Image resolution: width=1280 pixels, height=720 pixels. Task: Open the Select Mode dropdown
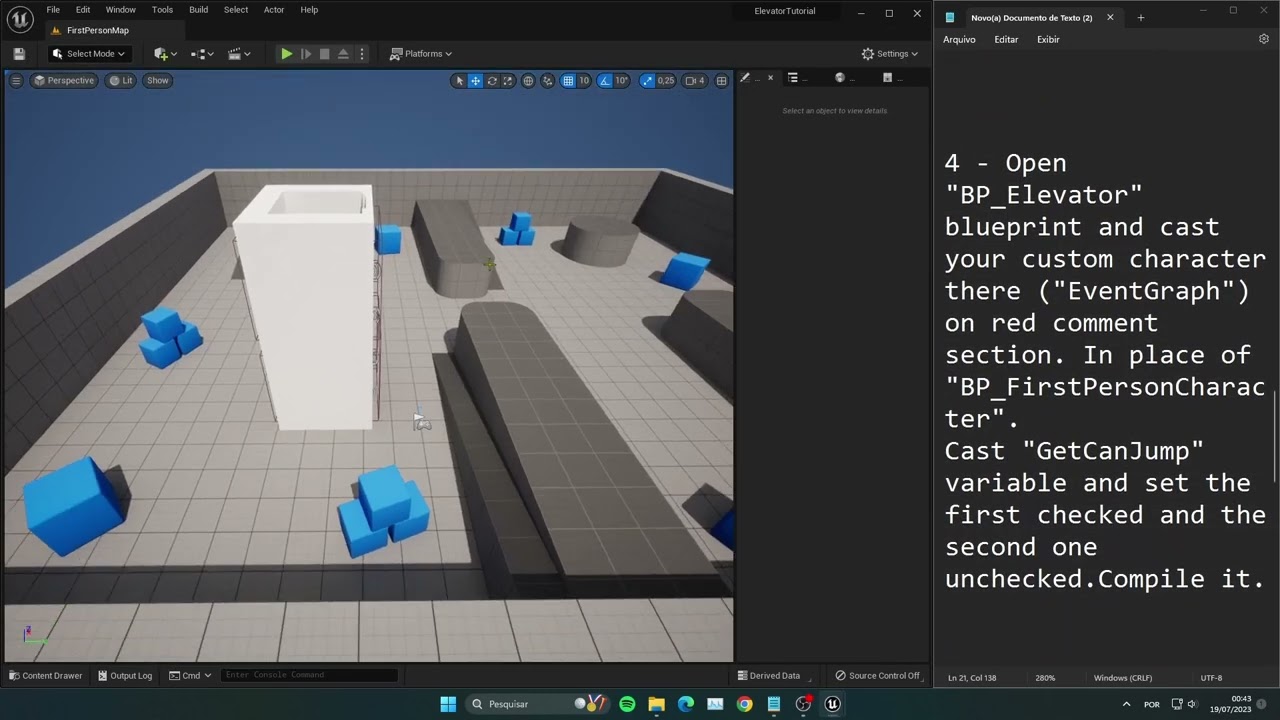89,54
